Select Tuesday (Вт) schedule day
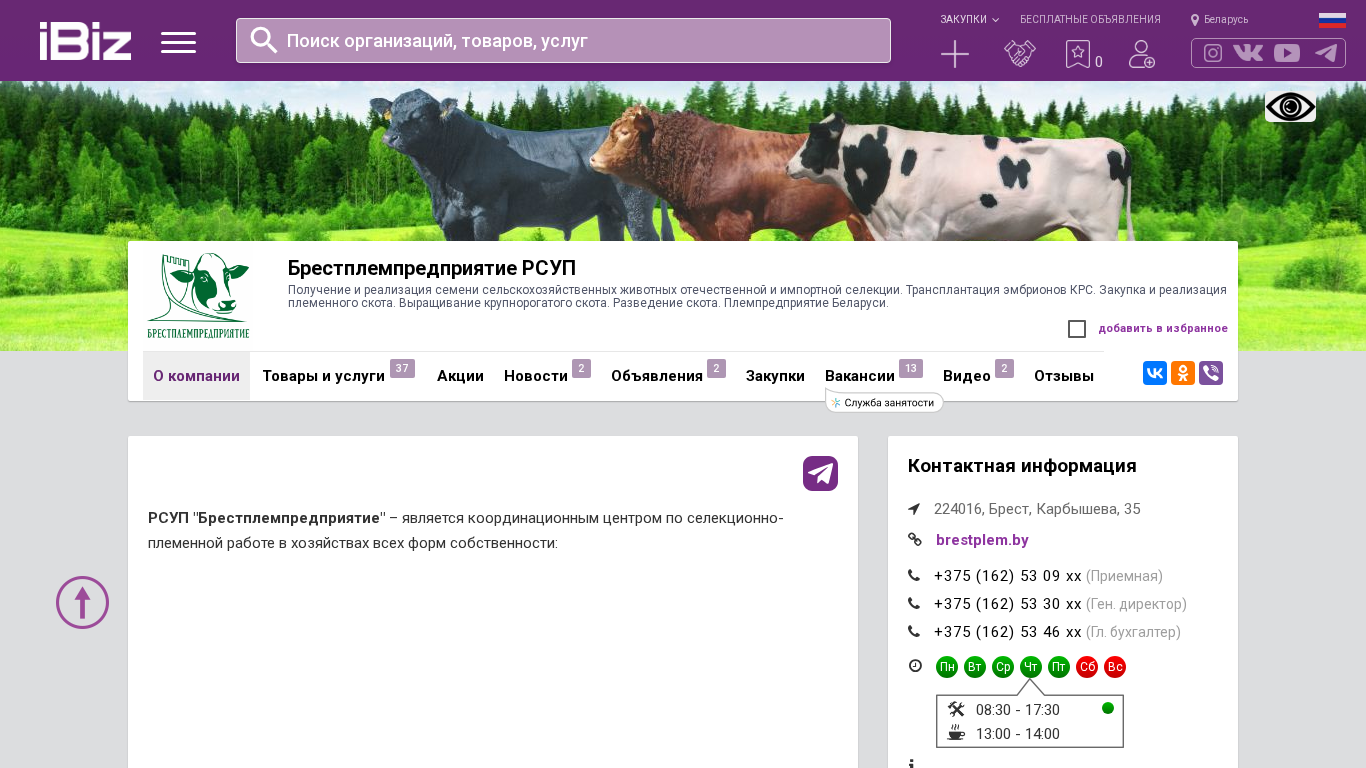Screen dimensions: 1366x768 [975, 667]
